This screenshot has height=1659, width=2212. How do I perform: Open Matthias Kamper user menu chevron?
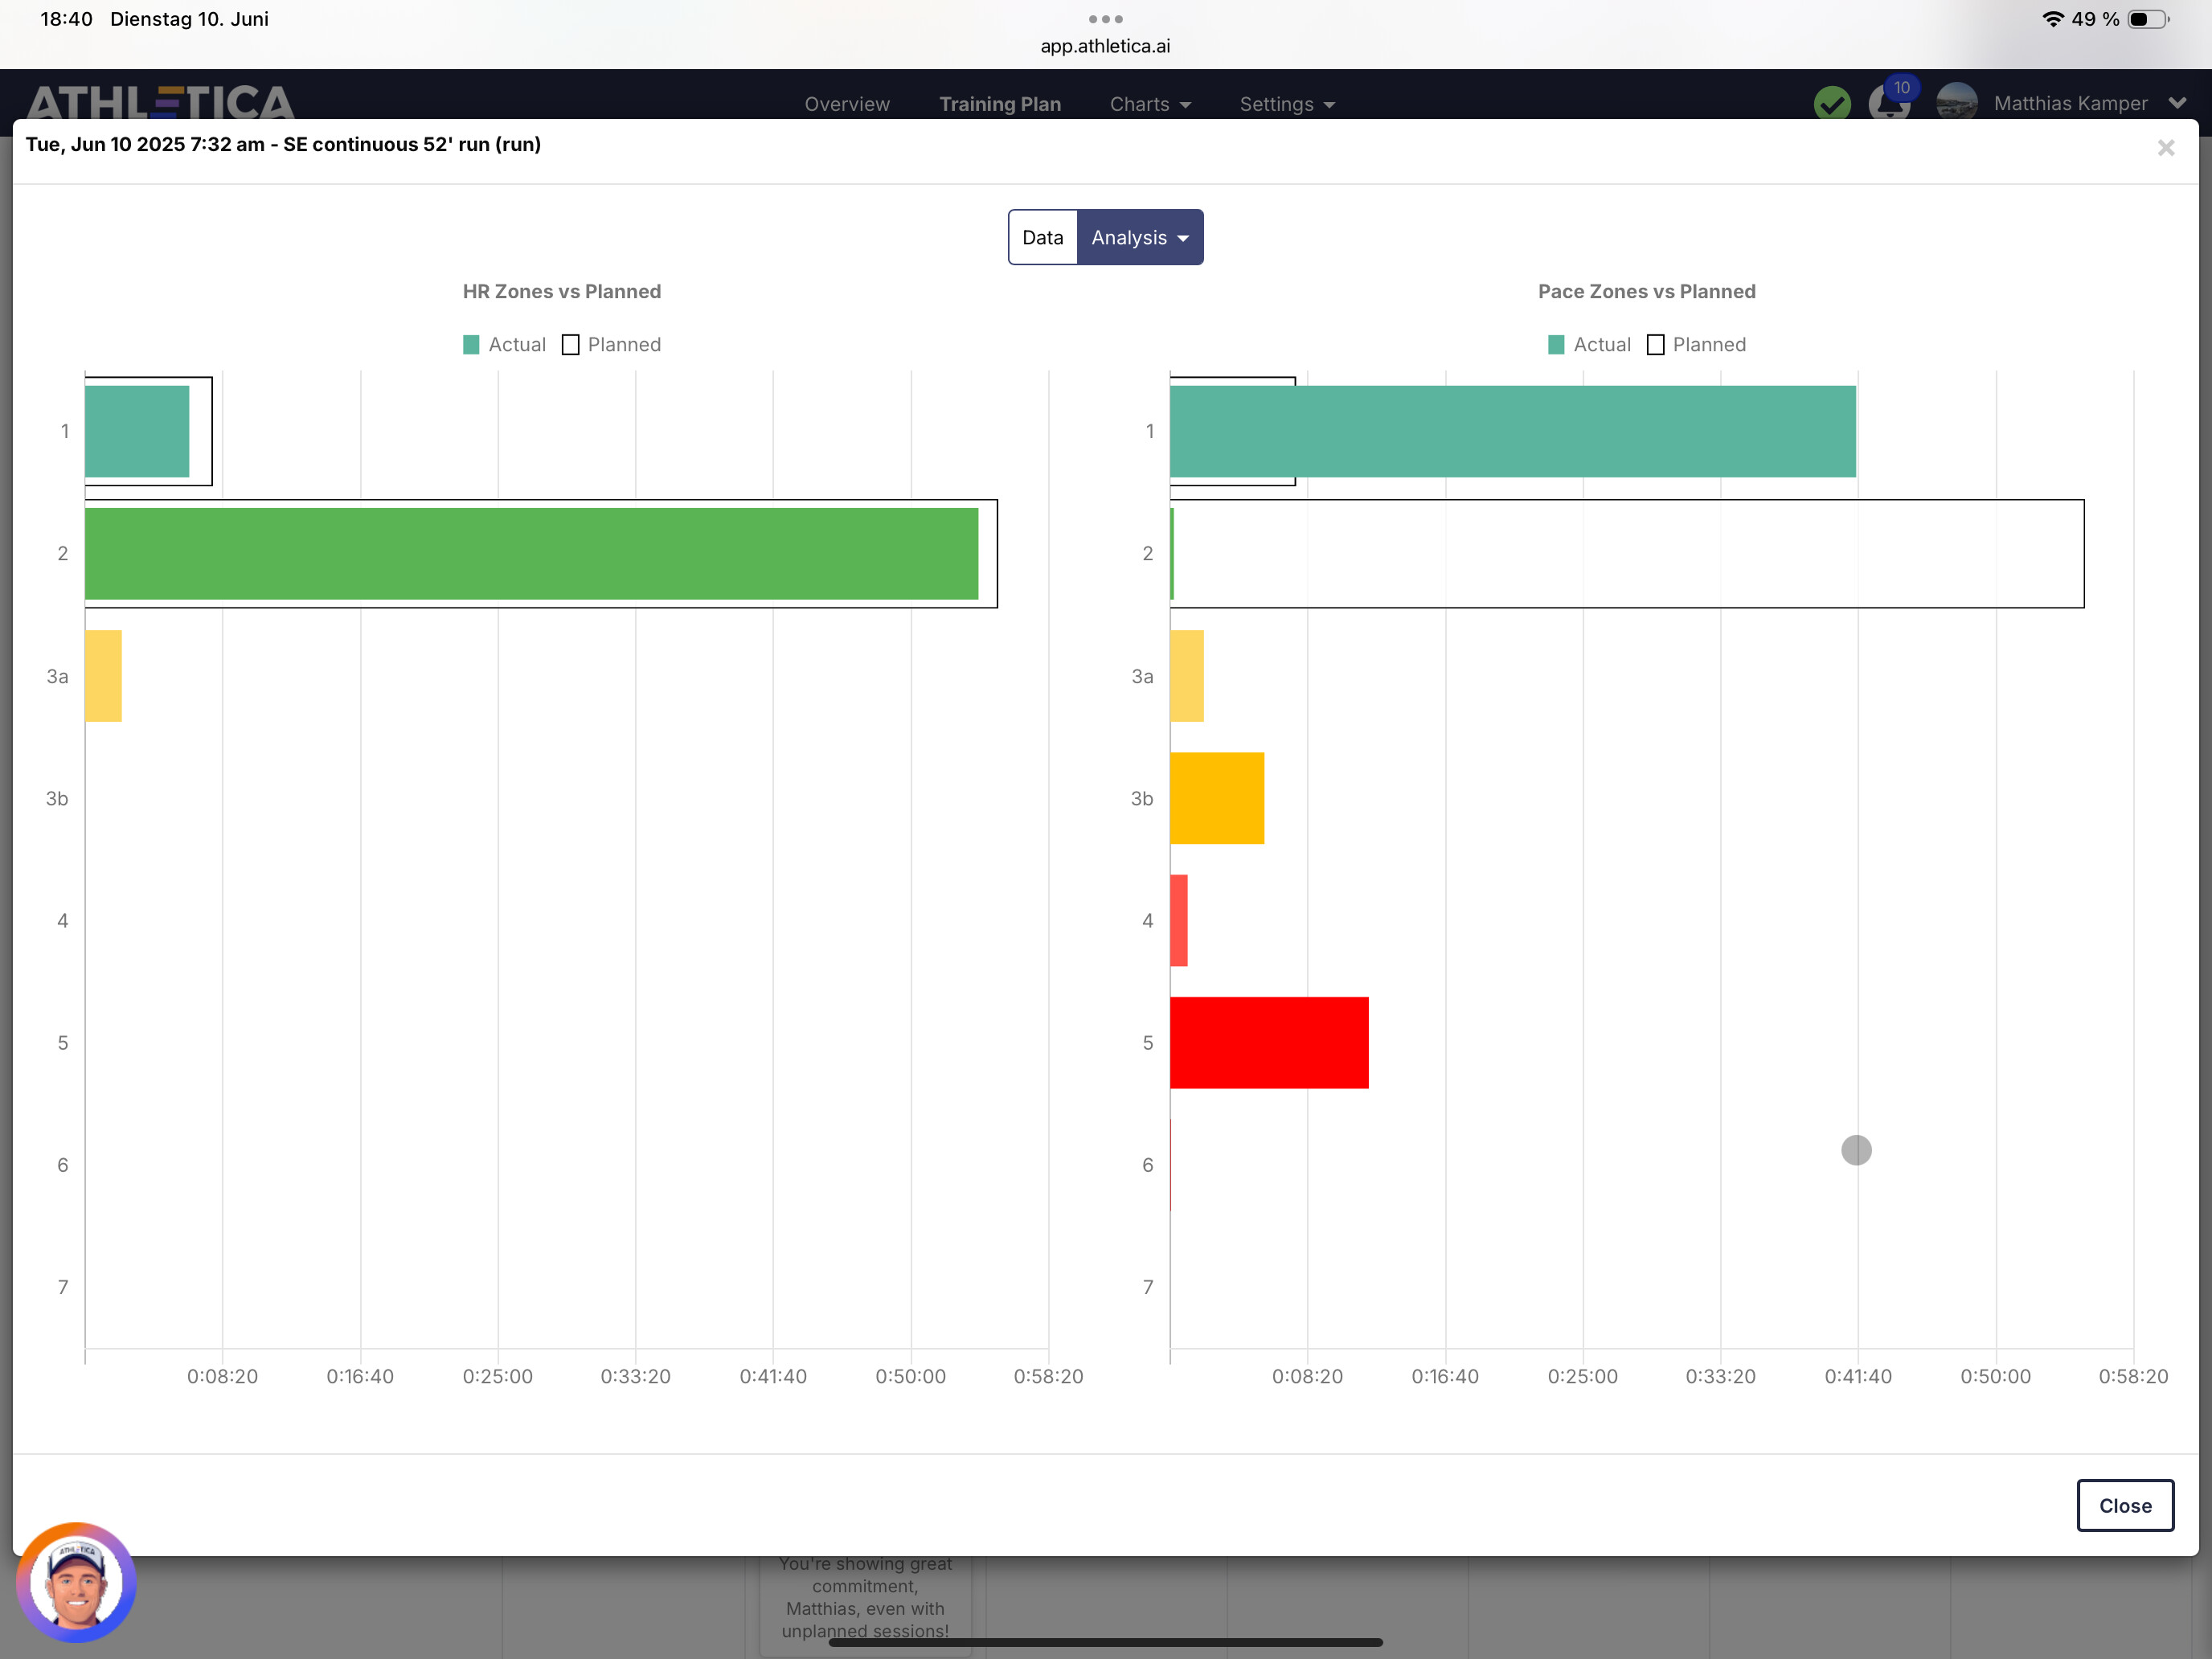click(2177, 103)
